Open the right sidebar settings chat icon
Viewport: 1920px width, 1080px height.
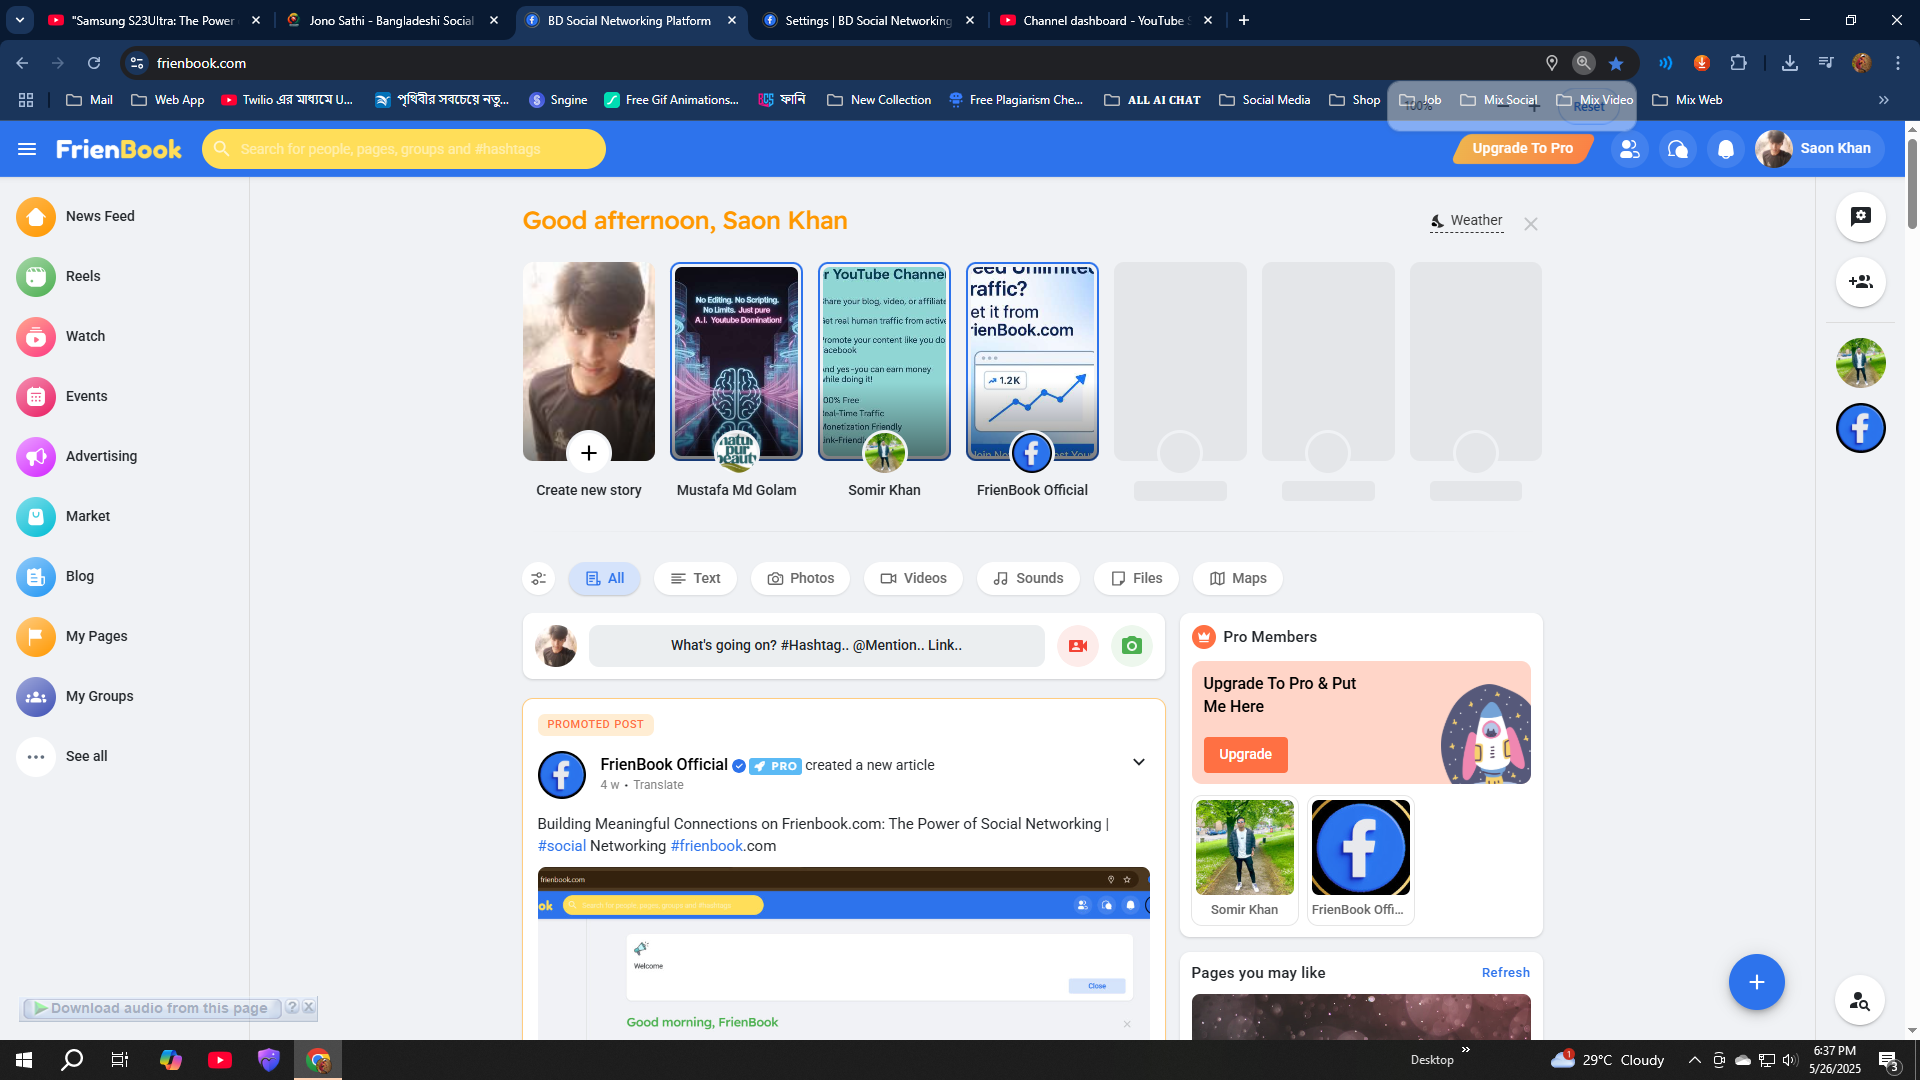coord(1860,216)
